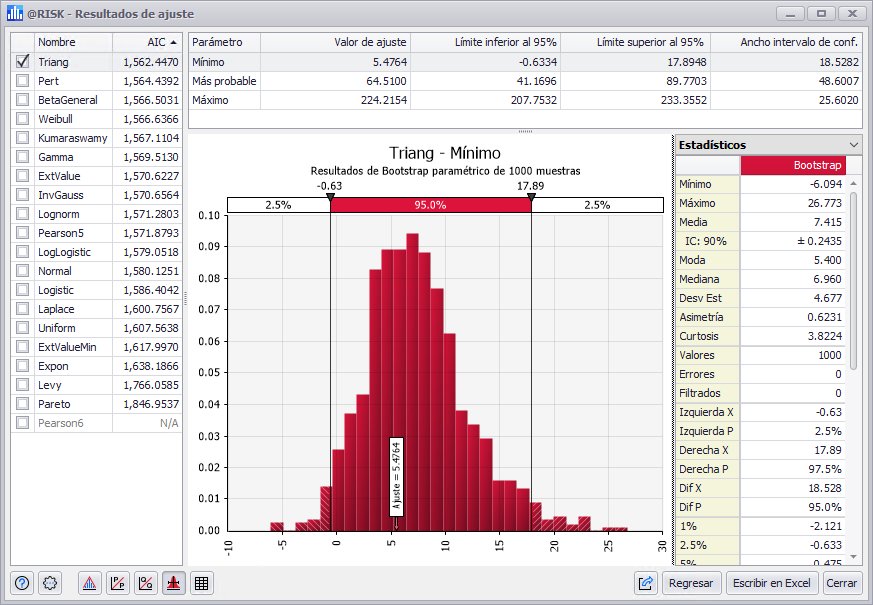Select the bootstrap histogram view icon
This screenshot has width=873, height=605.
click(x=173, y=583)
